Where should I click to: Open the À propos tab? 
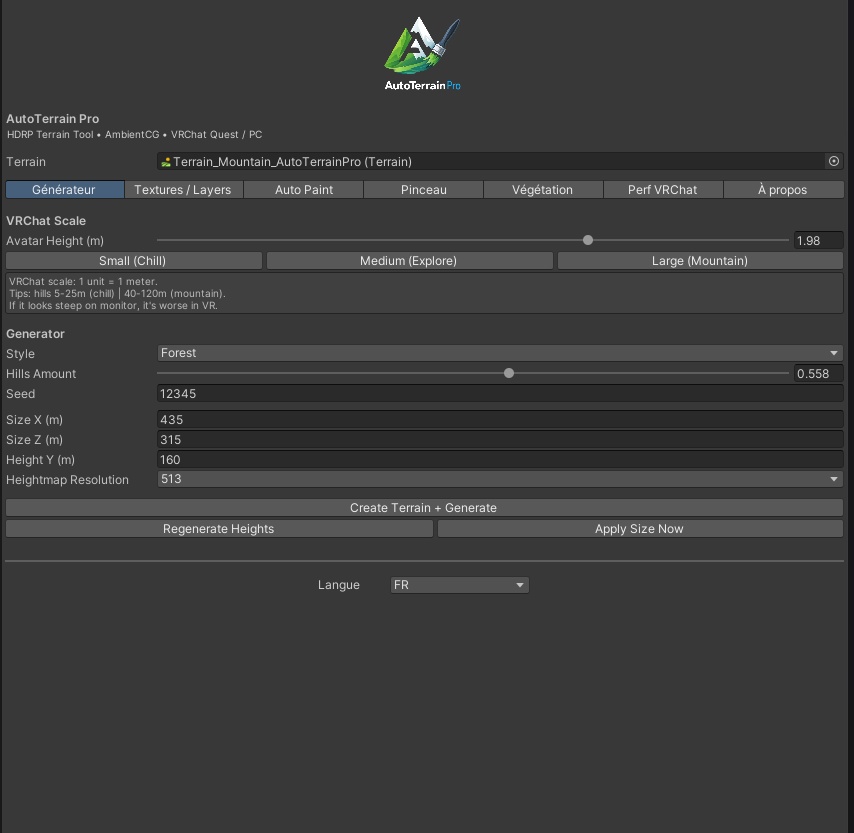(783, 190)
